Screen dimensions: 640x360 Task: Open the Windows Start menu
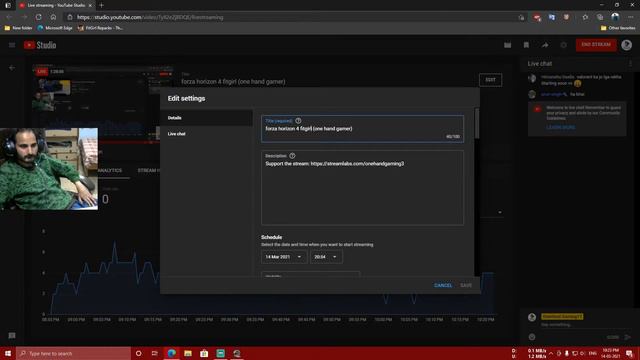point(8,353)
